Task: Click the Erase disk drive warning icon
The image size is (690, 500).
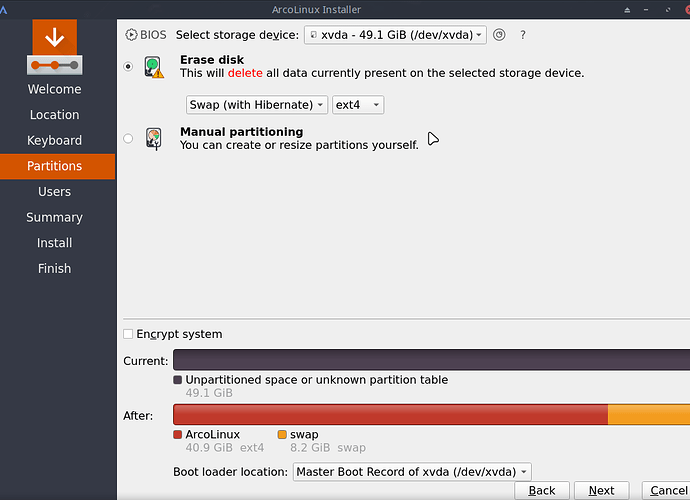Action: click(x=154, y=67)
